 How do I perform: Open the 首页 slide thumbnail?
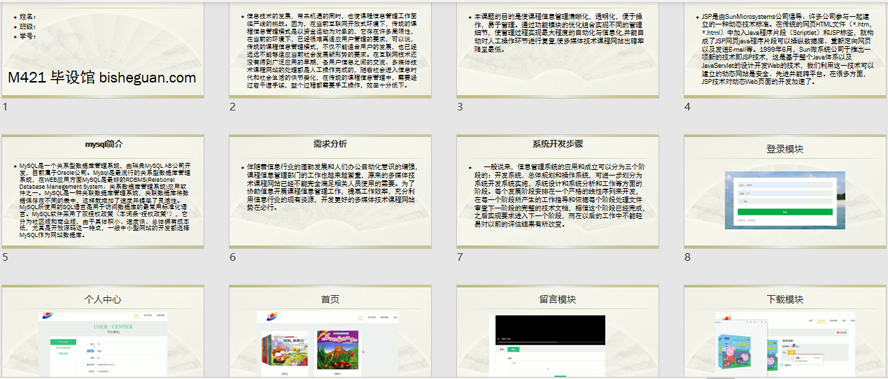pyautogui.click(x=330, y=332)
